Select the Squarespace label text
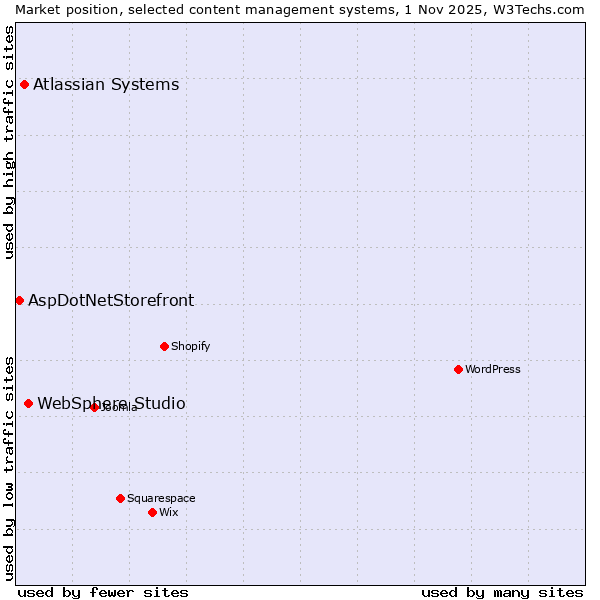This screenshot has height=600, width=600. (161, 498)
